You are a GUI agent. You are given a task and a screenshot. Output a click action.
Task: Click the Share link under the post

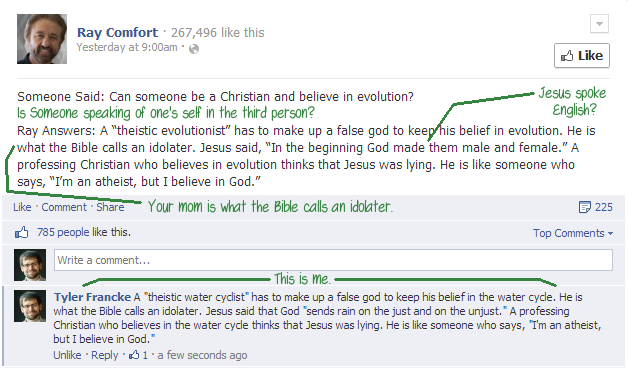point(110,207)
